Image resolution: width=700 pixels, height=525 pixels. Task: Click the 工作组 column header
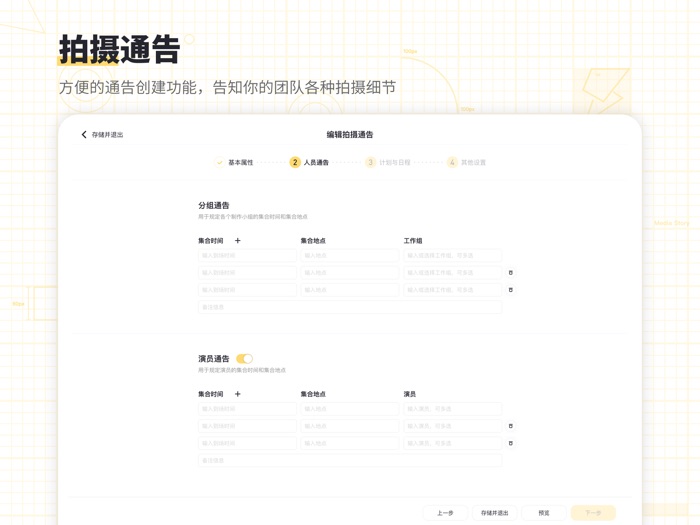click(413, 241)
